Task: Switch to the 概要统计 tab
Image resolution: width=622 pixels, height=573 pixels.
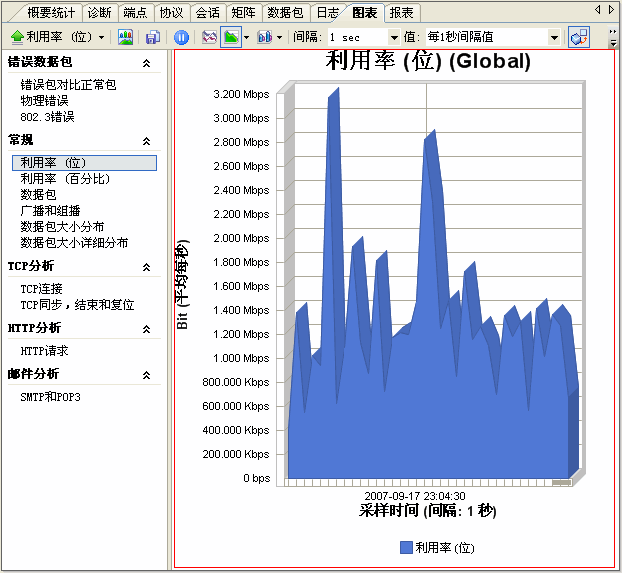Action: [x=51, y=13]
